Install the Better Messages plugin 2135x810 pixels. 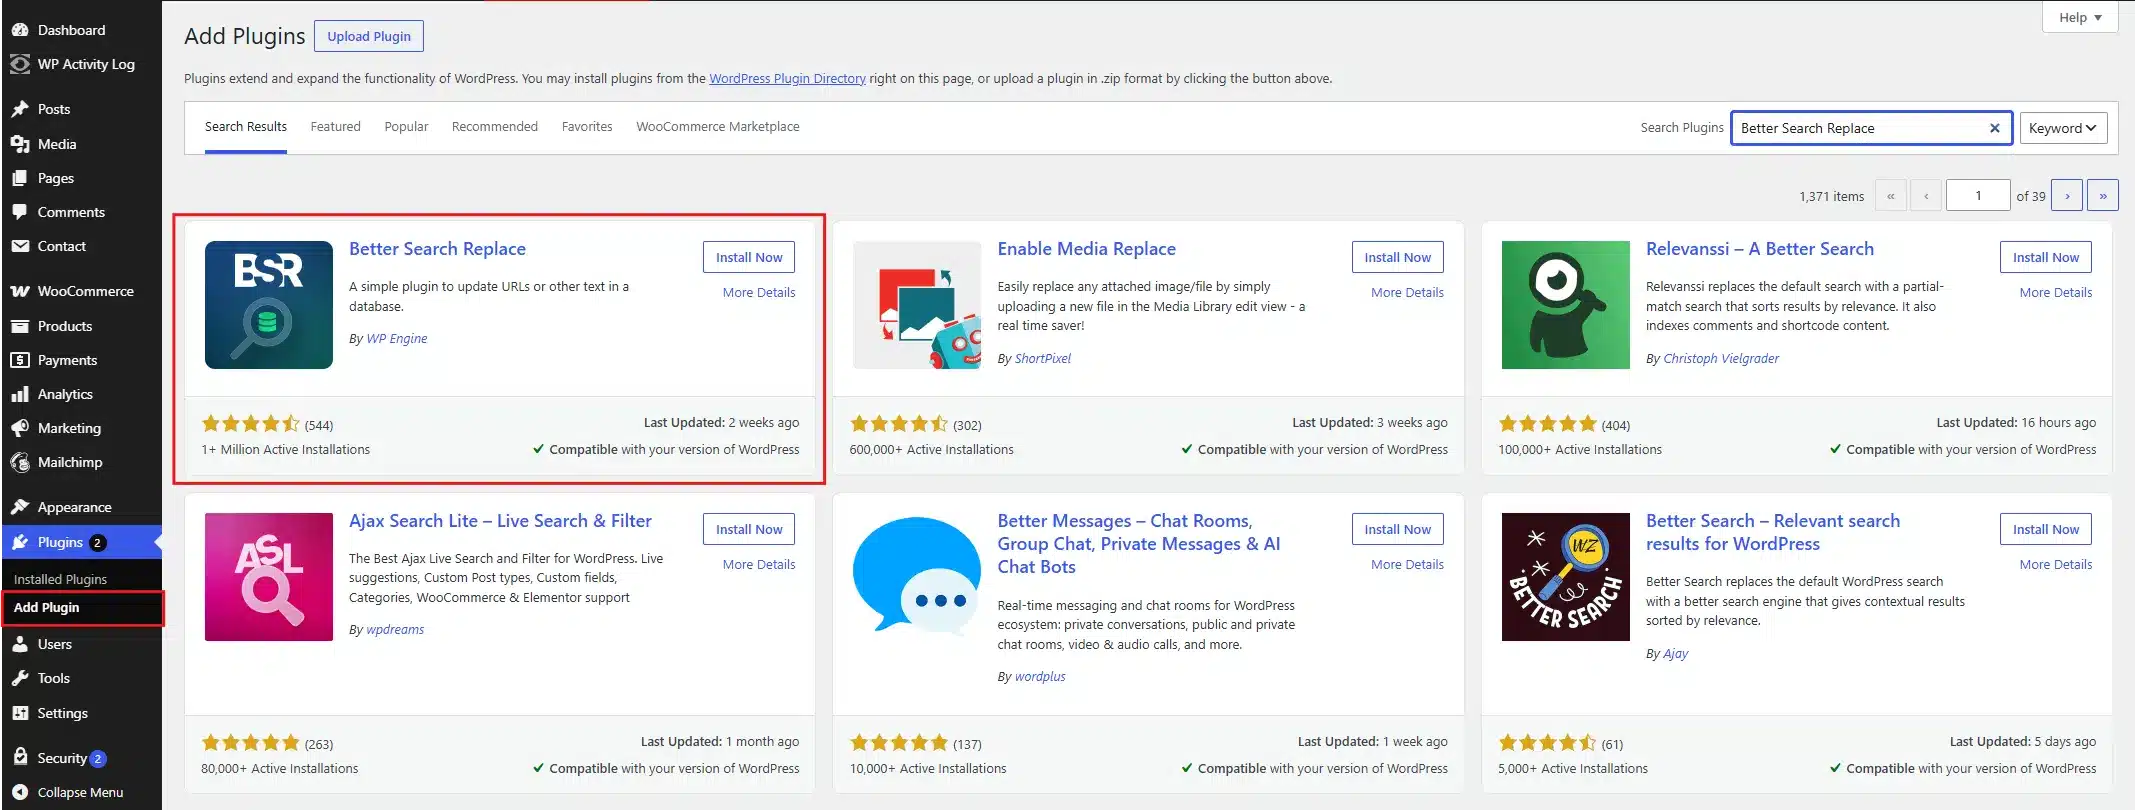click(1397, 529)
